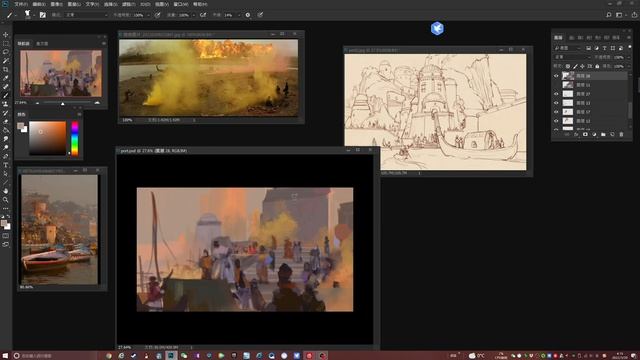Open the layer blend mode dropdown

tap(573, 57)
